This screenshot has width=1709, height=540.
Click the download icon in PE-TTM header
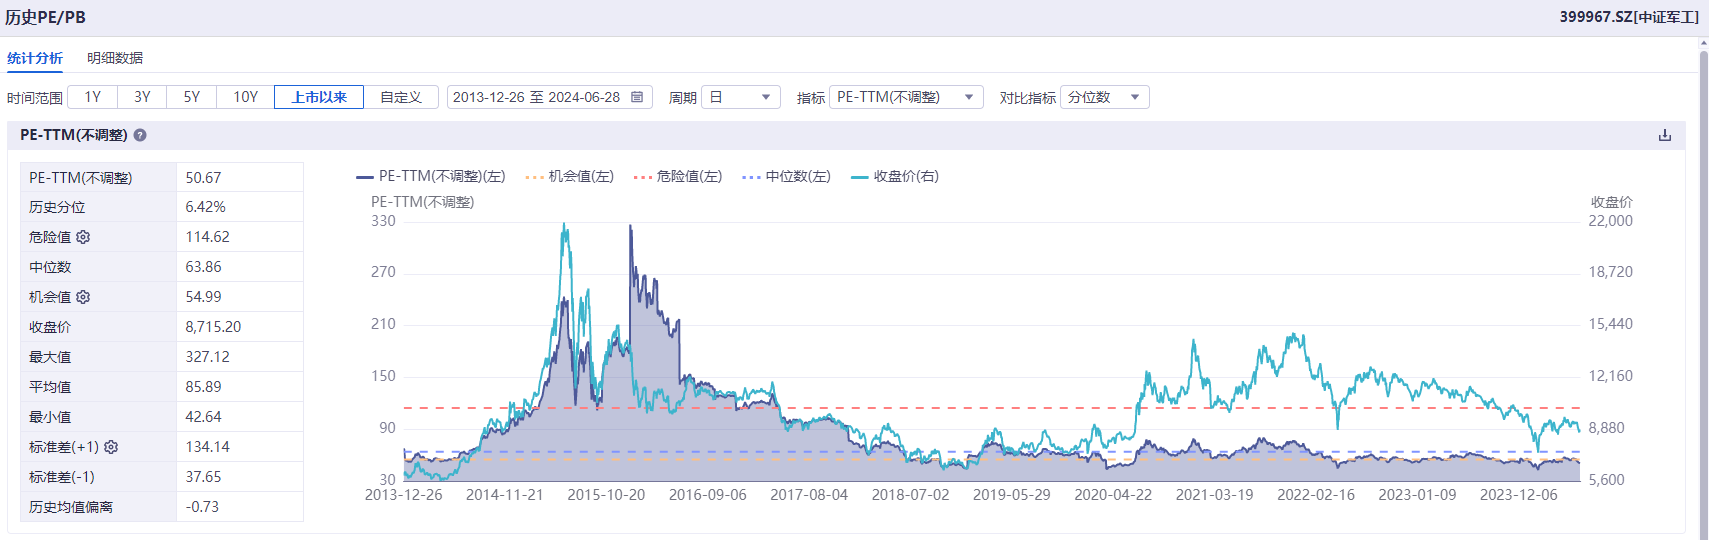point(1664,135)
